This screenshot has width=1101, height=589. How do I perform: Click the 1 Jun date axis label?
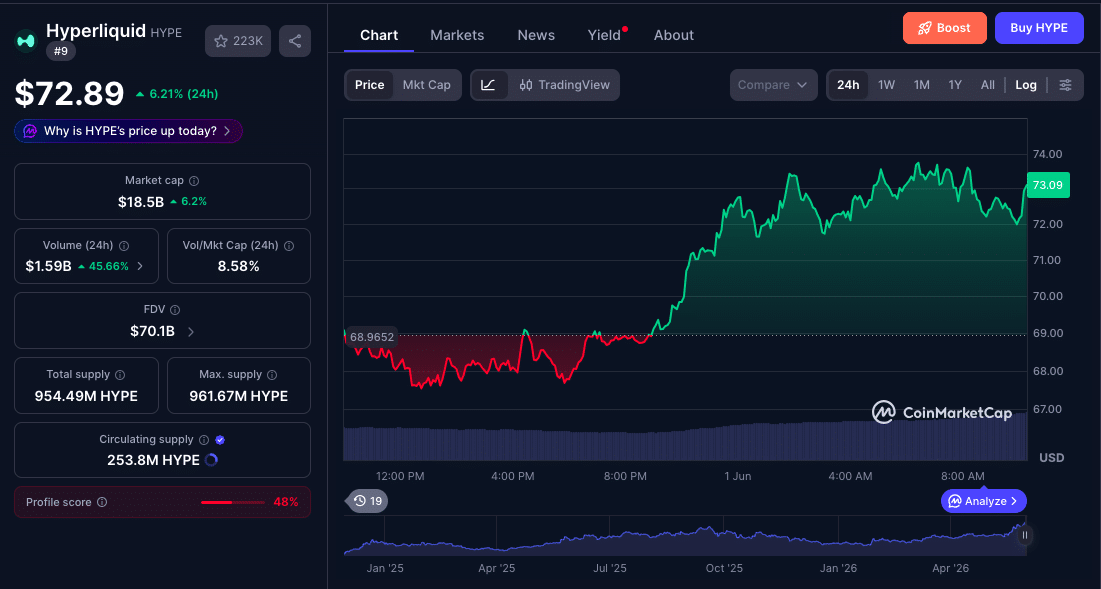click(x=737, y=476)
